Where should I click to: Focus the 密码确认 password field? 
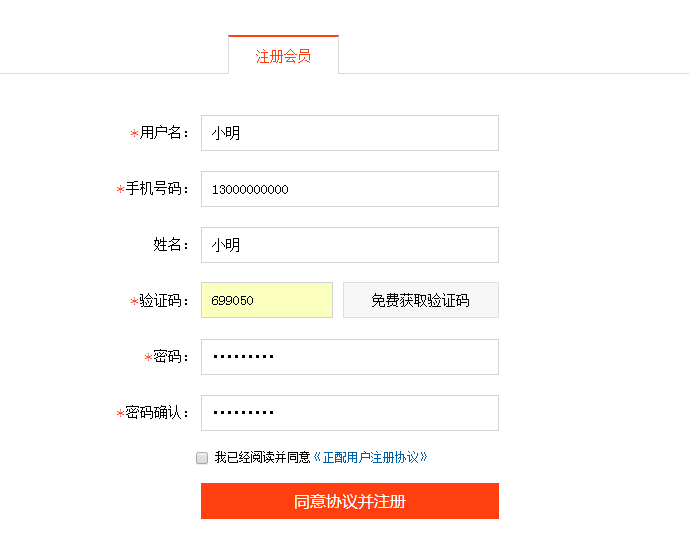[349, 413]
